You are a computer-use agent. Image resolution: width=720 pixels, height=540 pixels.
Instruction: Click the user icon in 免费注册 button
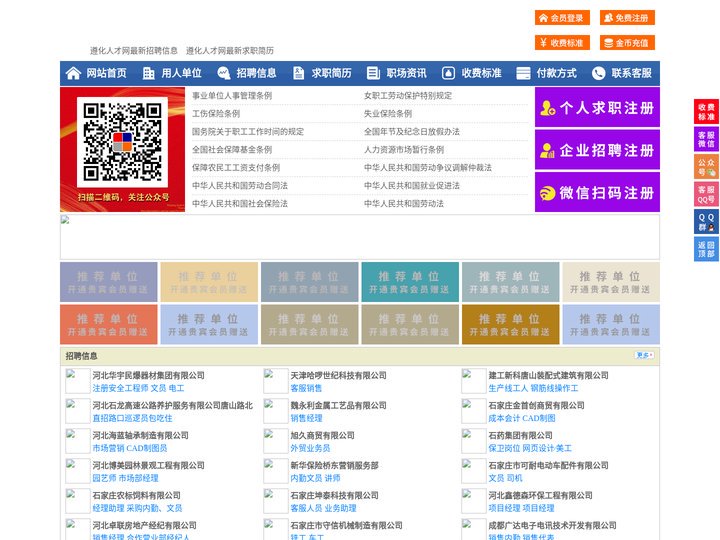click(x=608, y=18)
